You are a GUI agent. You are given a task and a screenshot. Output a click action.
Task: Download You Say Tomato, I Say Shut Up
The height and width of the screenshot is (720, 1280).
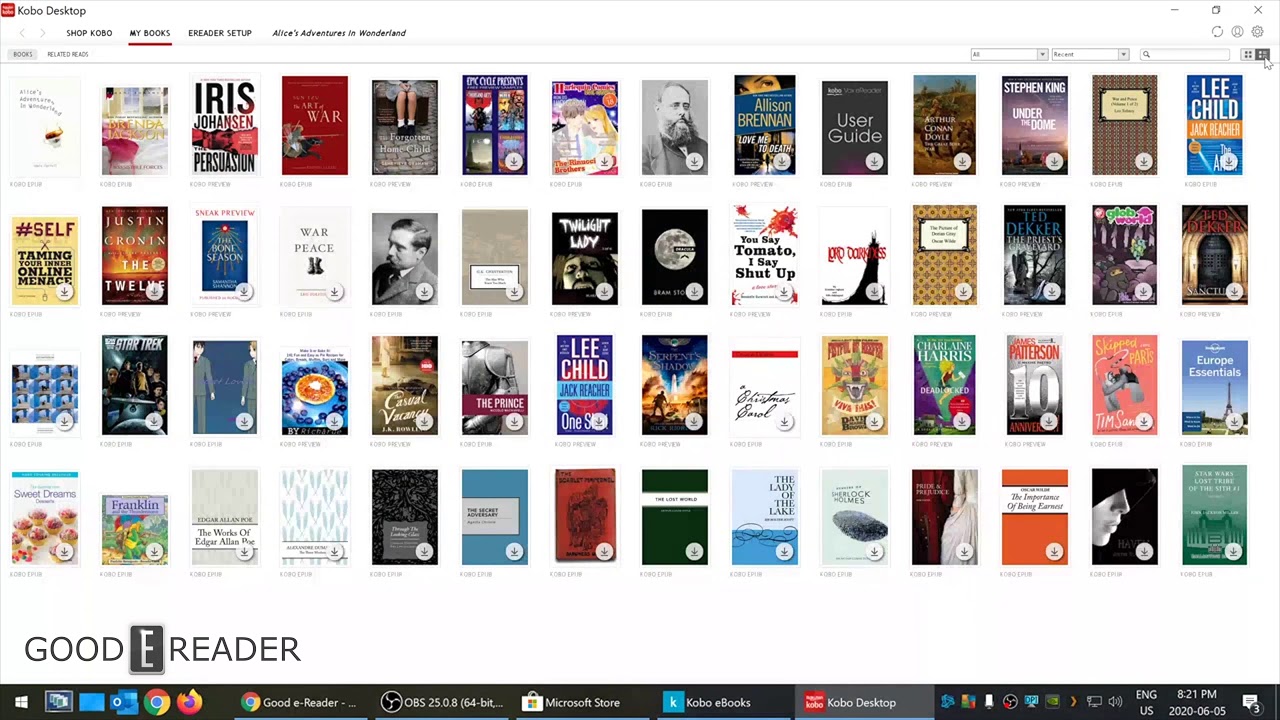[784, 291]
